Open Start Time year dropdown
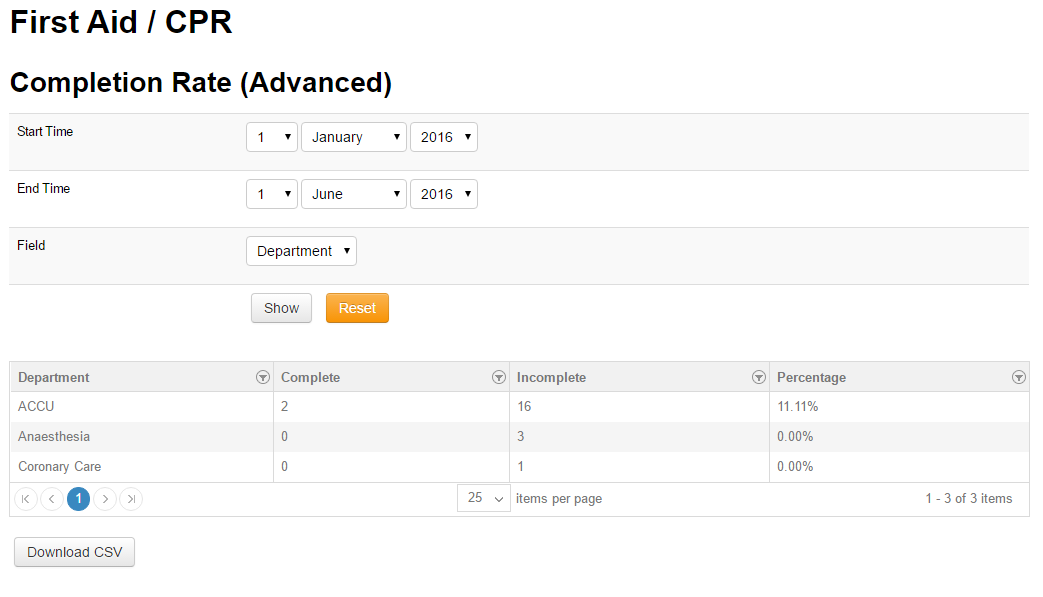 (x=444, y=137)
